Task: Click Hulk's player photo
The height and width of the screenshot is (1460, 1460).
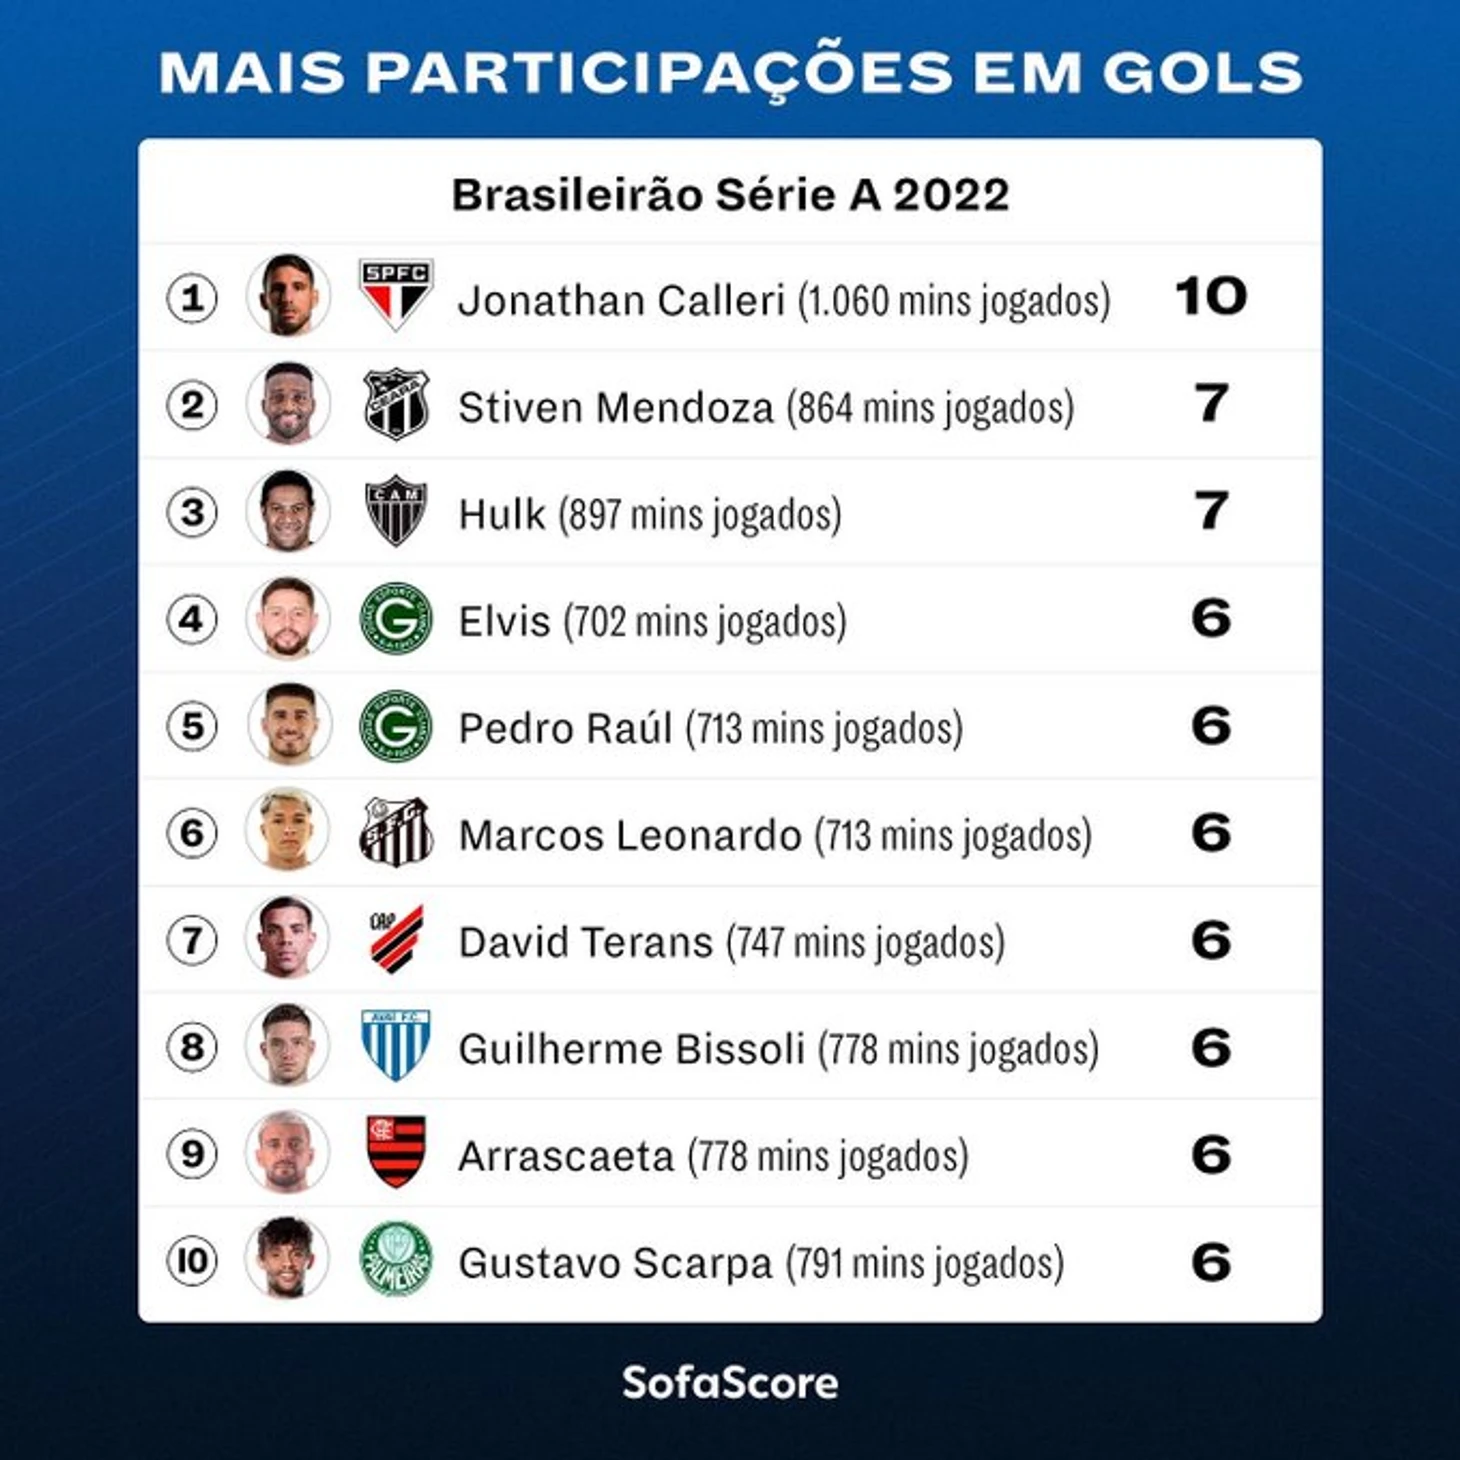Action: click(x=288, y=511)
